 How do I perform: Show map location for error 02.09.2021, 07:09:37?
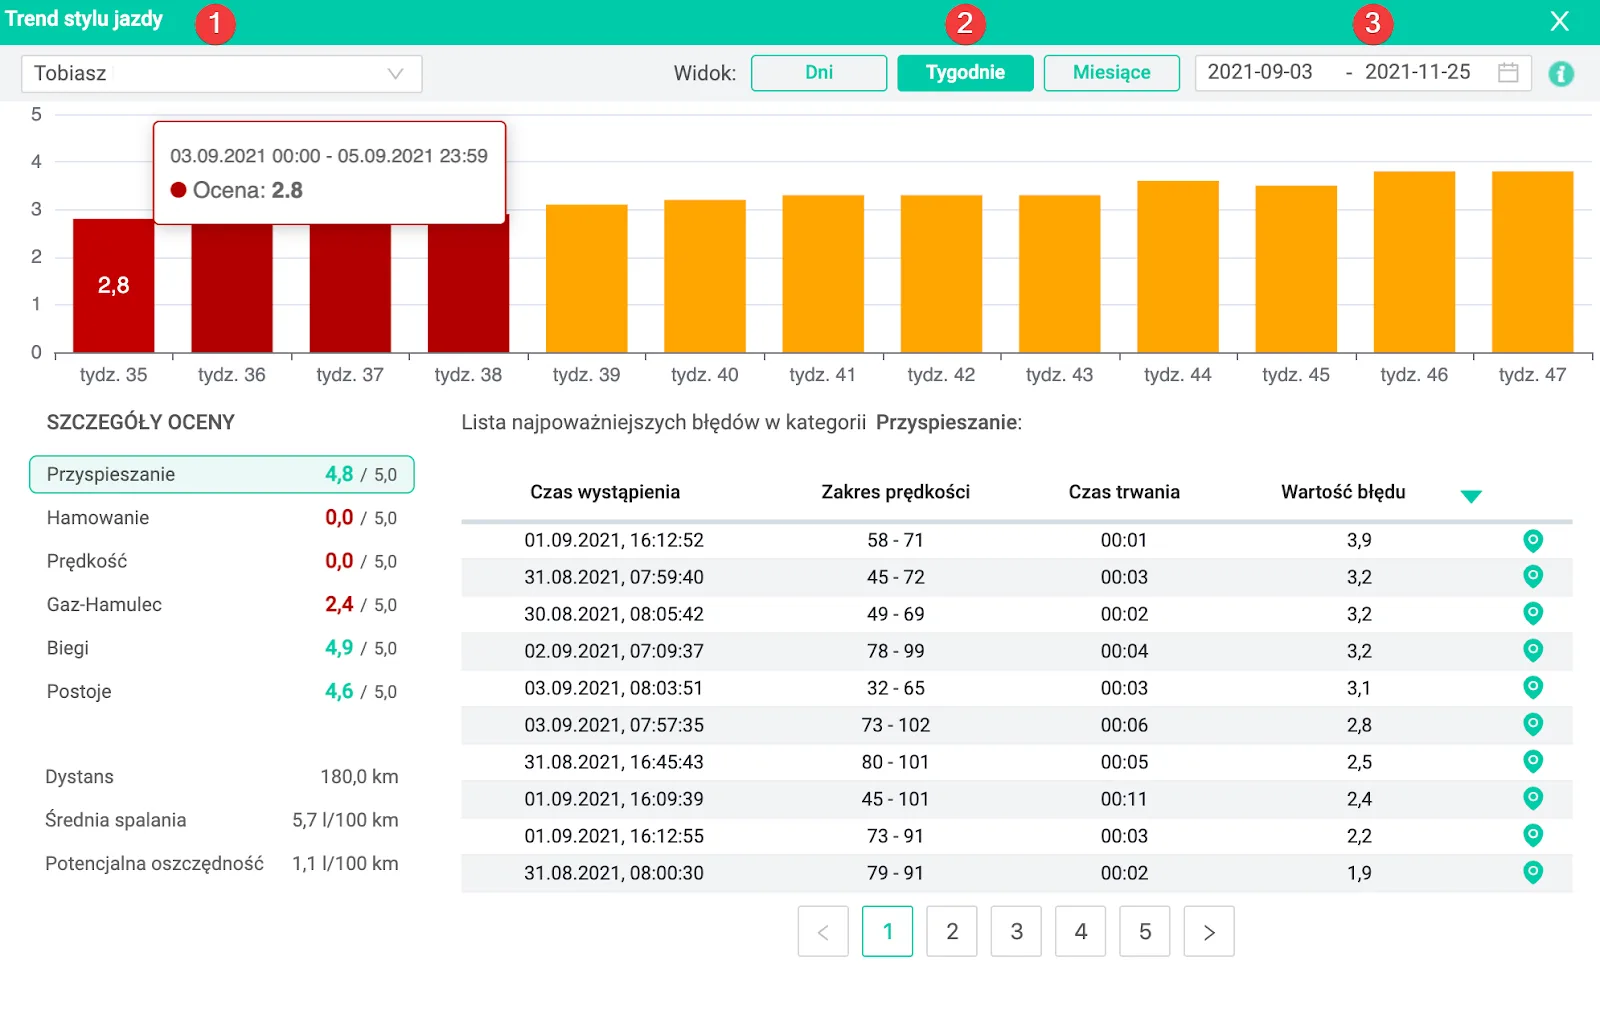pos(1533,651)
